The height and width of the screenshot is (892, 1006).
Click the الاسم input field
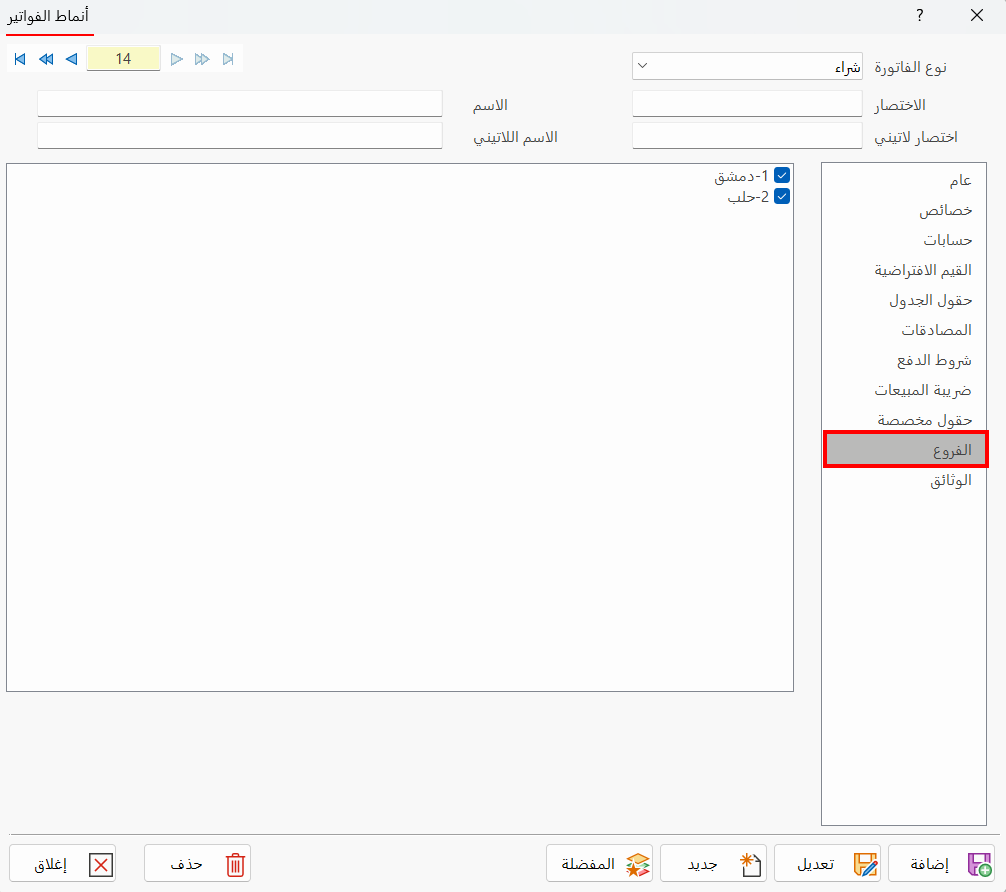coord(240,104)
